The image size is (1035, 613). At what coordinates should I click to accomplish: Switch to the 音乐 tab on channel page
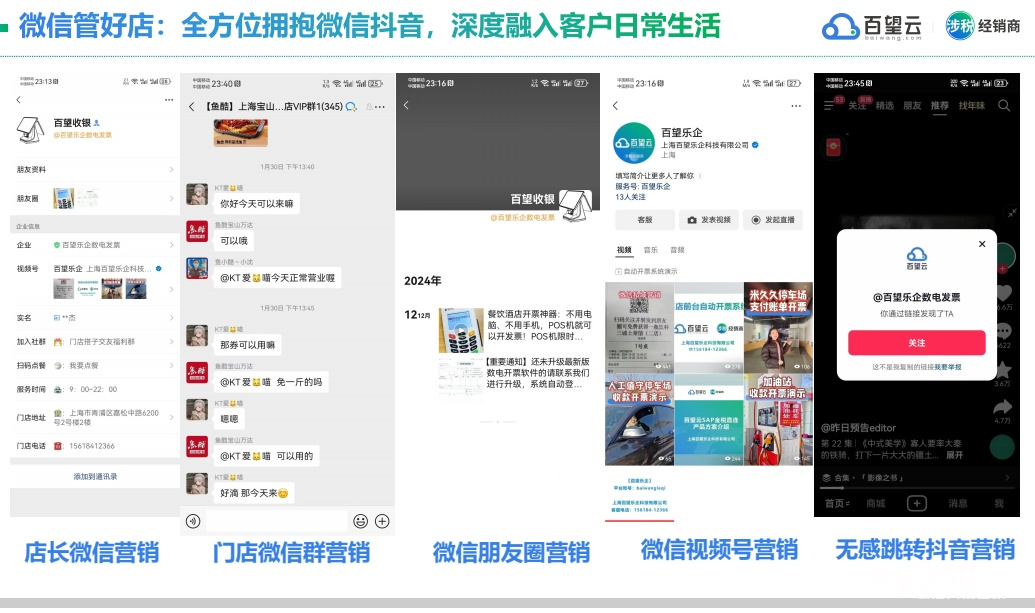pos(651,250)
